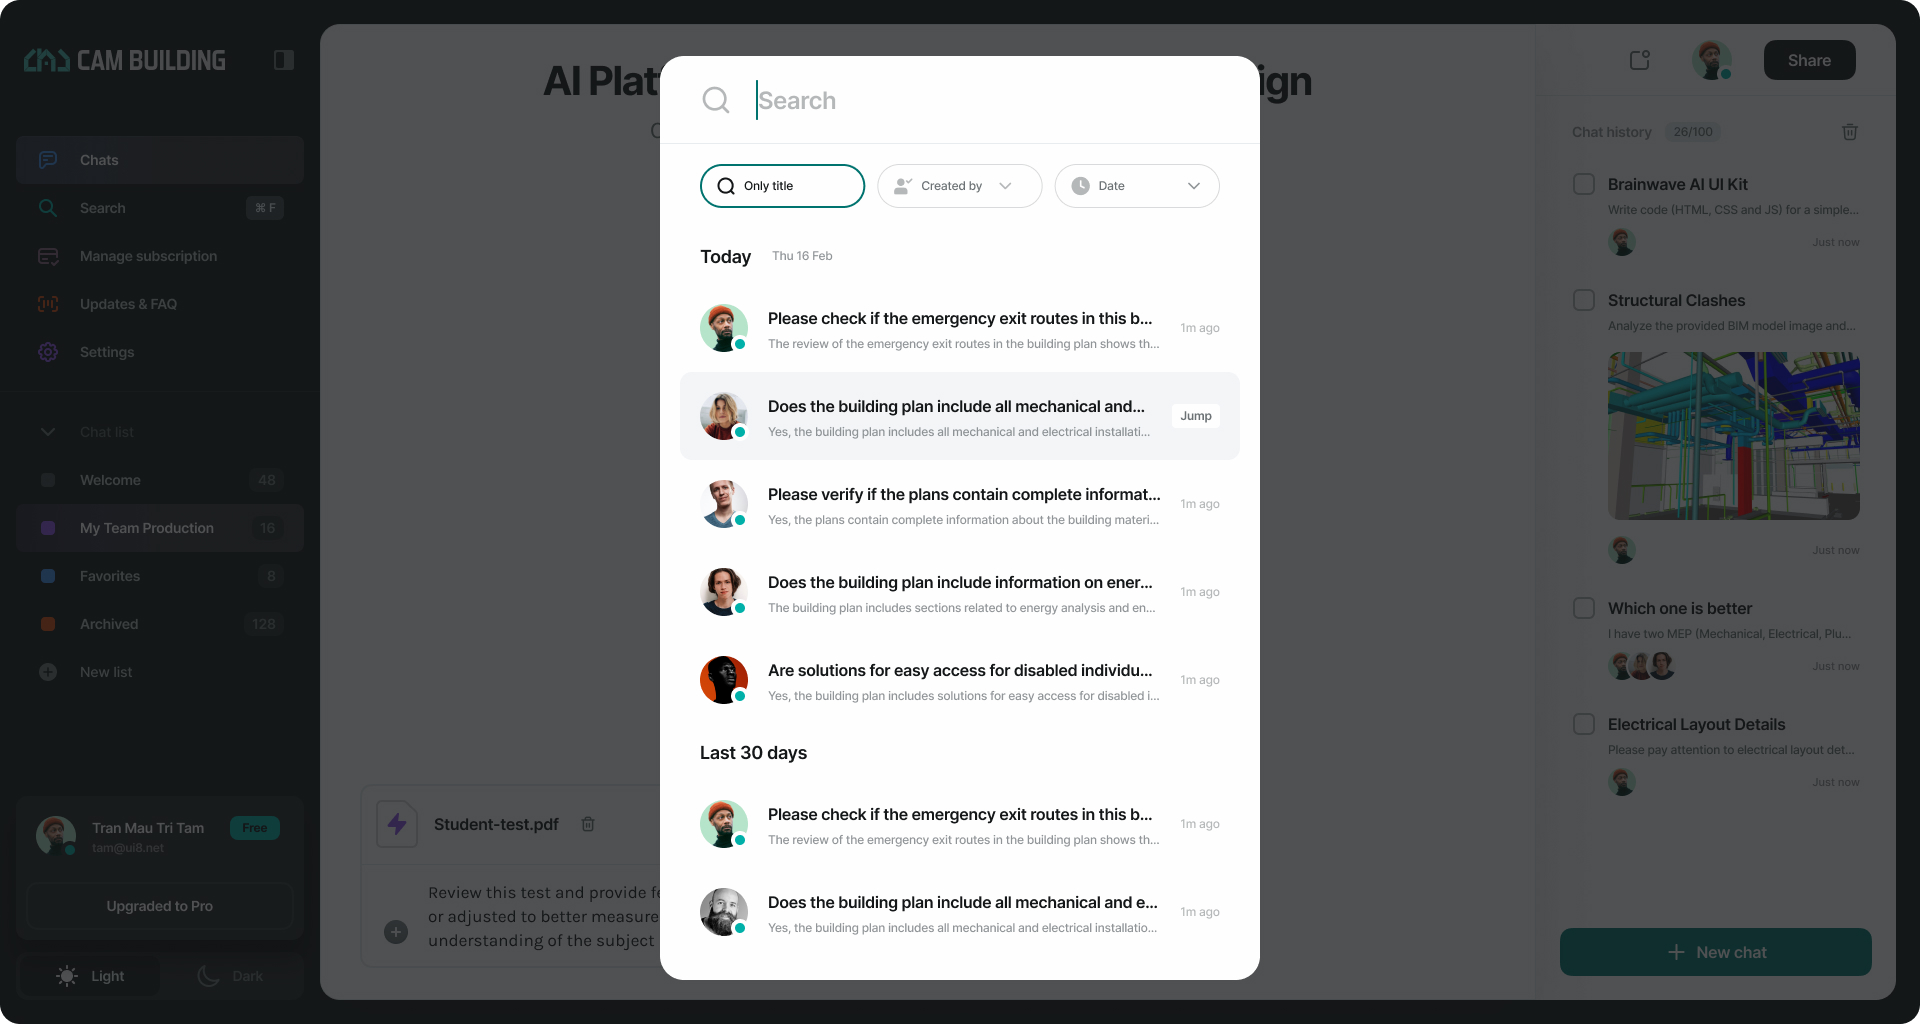Expand the Date filter dropdown
The width and height of the screenshot is (1920, 1024).
(1136, 186)
